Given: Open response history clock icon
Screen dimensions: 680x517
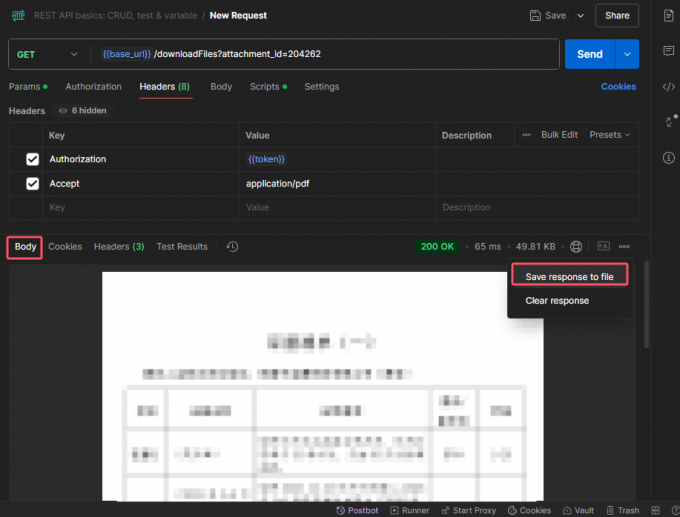Looking at the screenshot, I should tap(232, 247).
